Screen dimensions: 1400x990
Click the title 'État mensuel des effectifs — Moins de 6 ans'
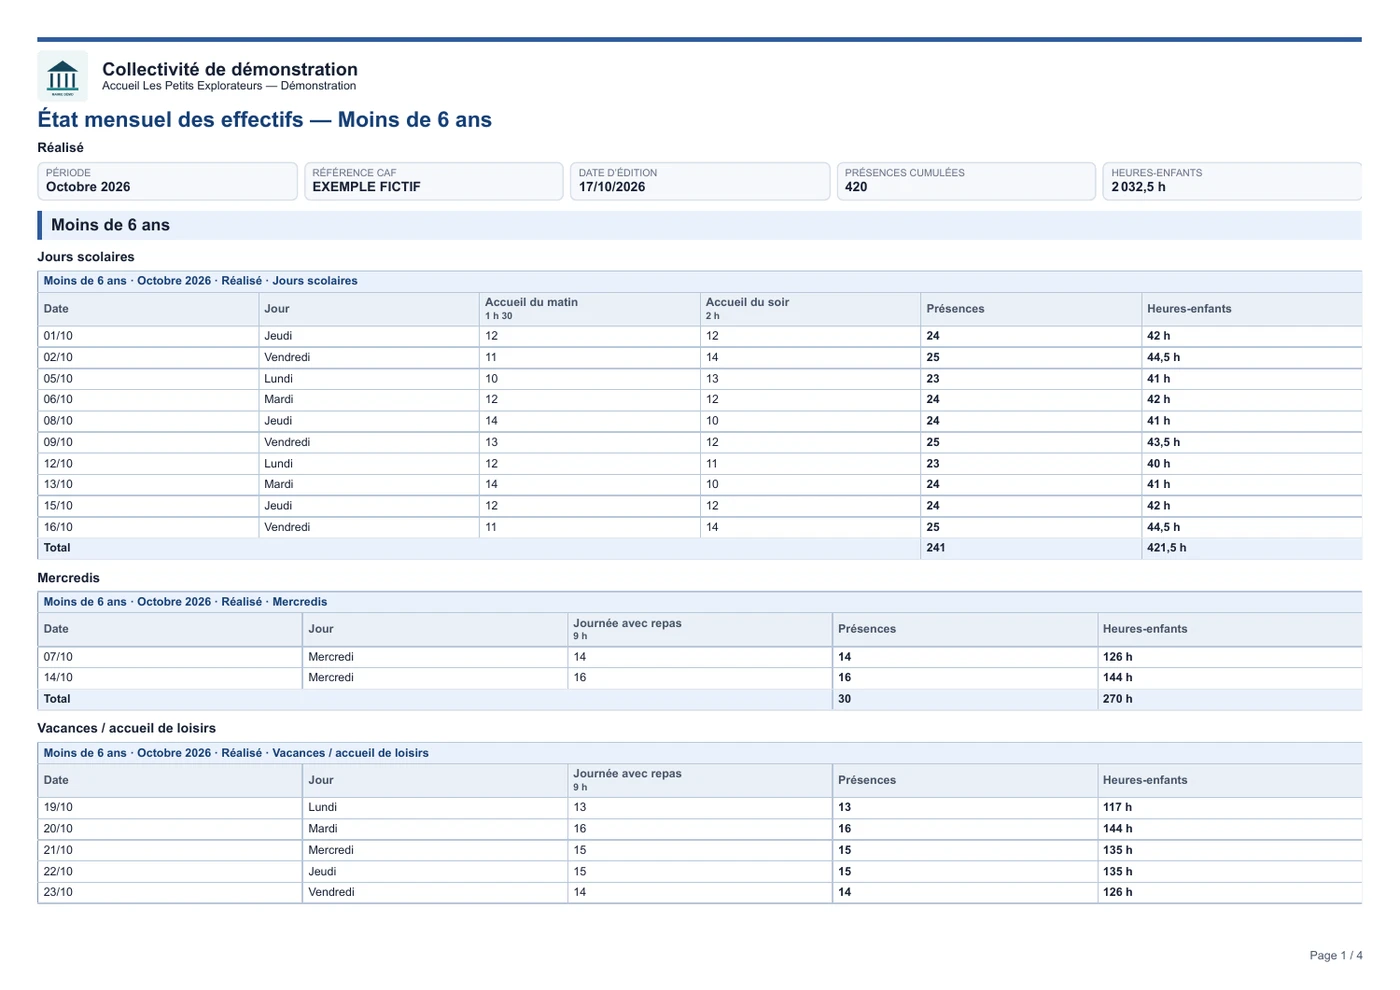coord(265,120)
